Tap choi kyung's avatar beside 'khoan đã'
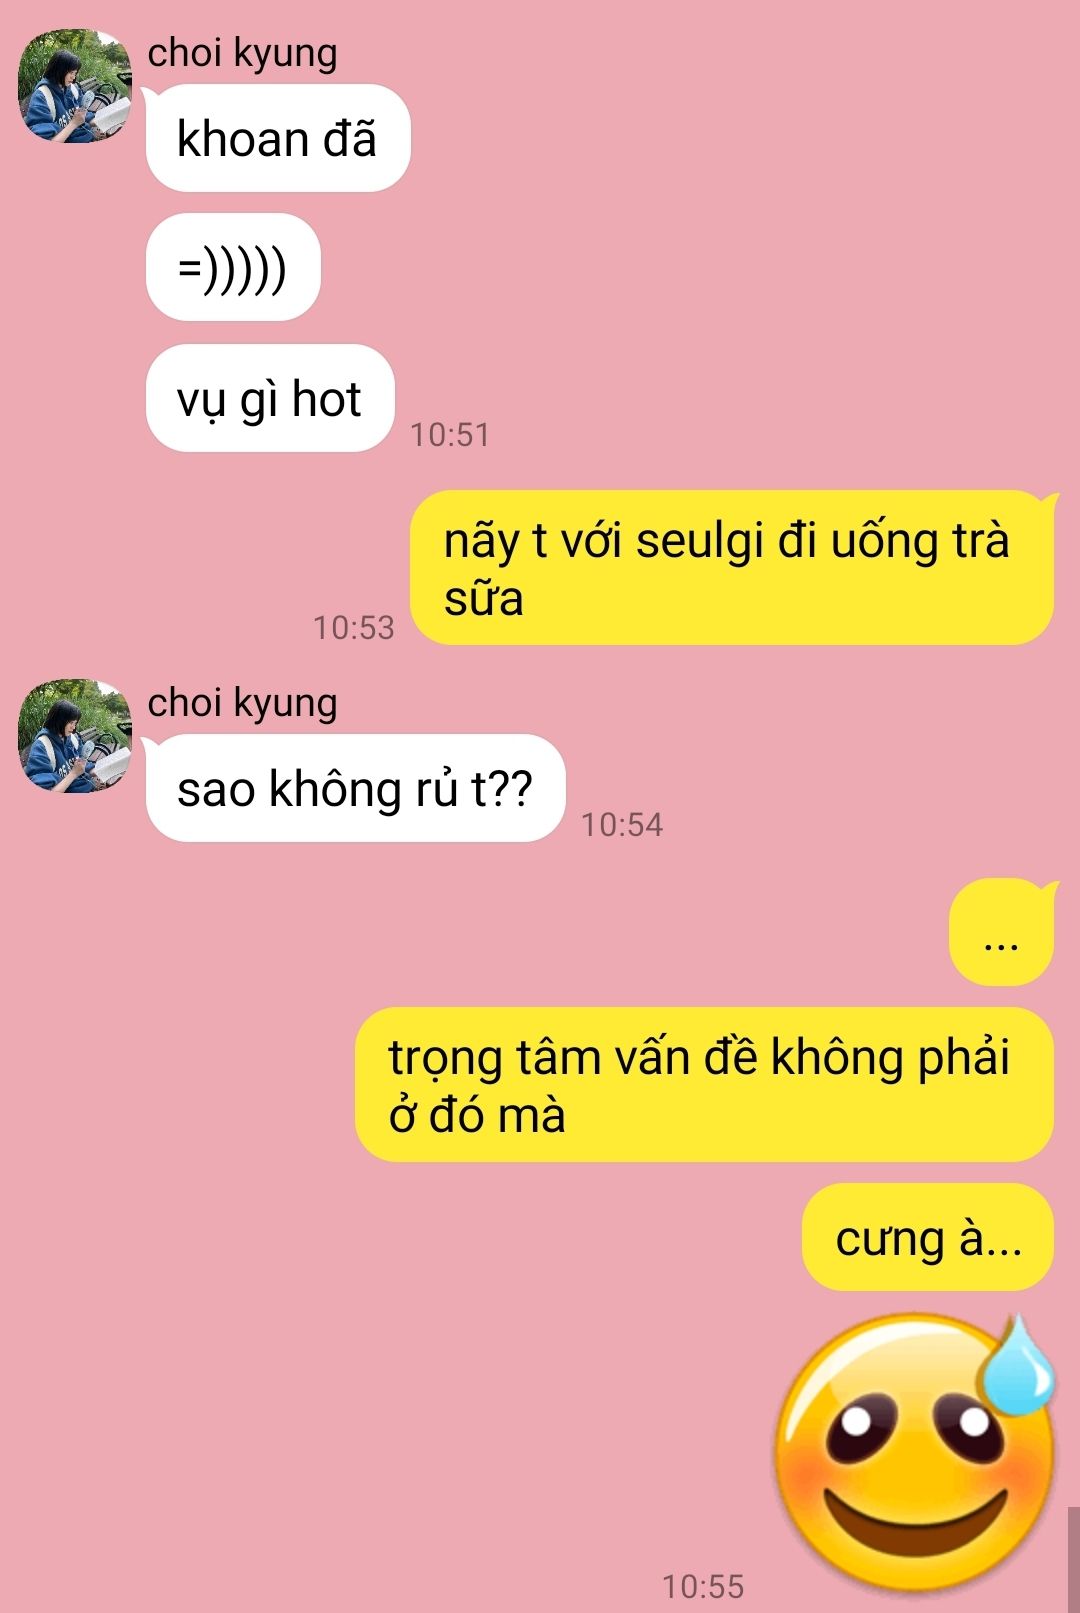 pos(75,86)
